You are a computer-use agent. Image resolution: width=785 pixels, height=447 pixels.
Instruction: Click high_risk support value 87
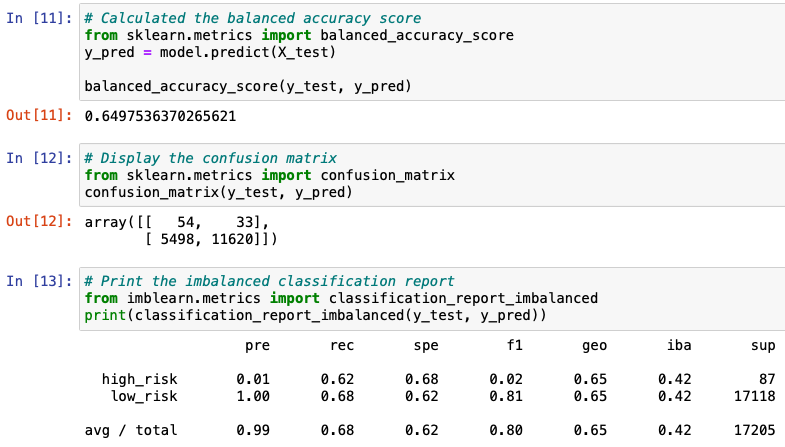pos(767,379)
